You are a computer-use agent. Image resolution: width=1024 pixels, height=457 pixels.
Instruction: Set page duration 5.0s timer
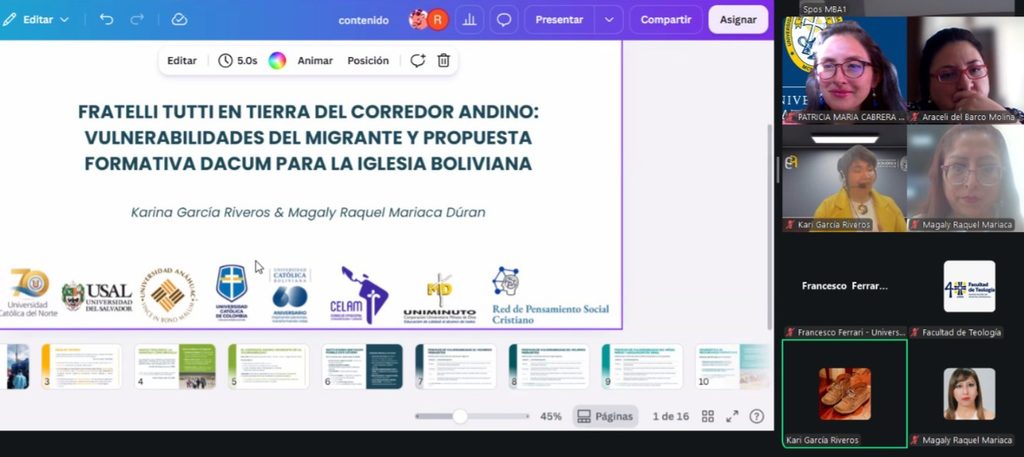click(238, 61)
